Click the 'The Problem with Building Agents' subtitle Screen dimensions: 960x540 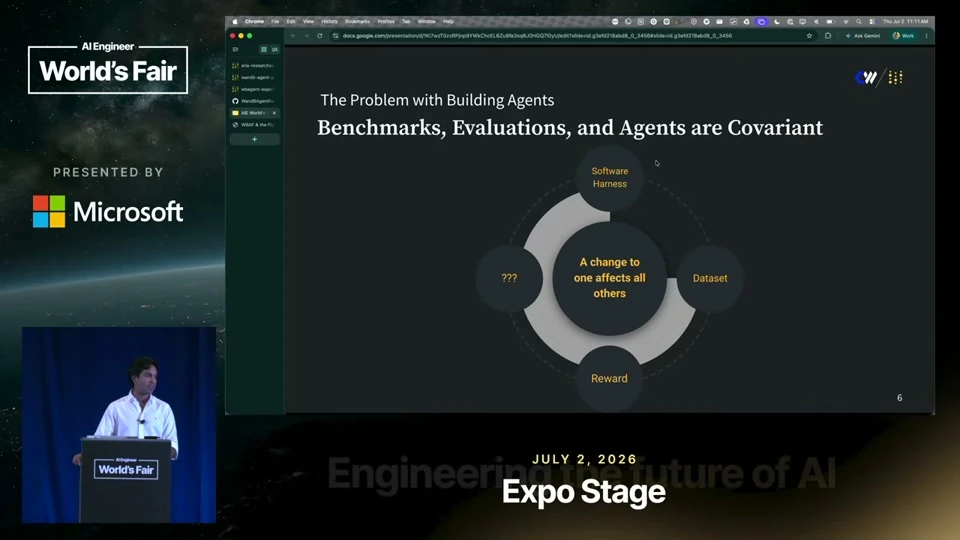(437, 100)
